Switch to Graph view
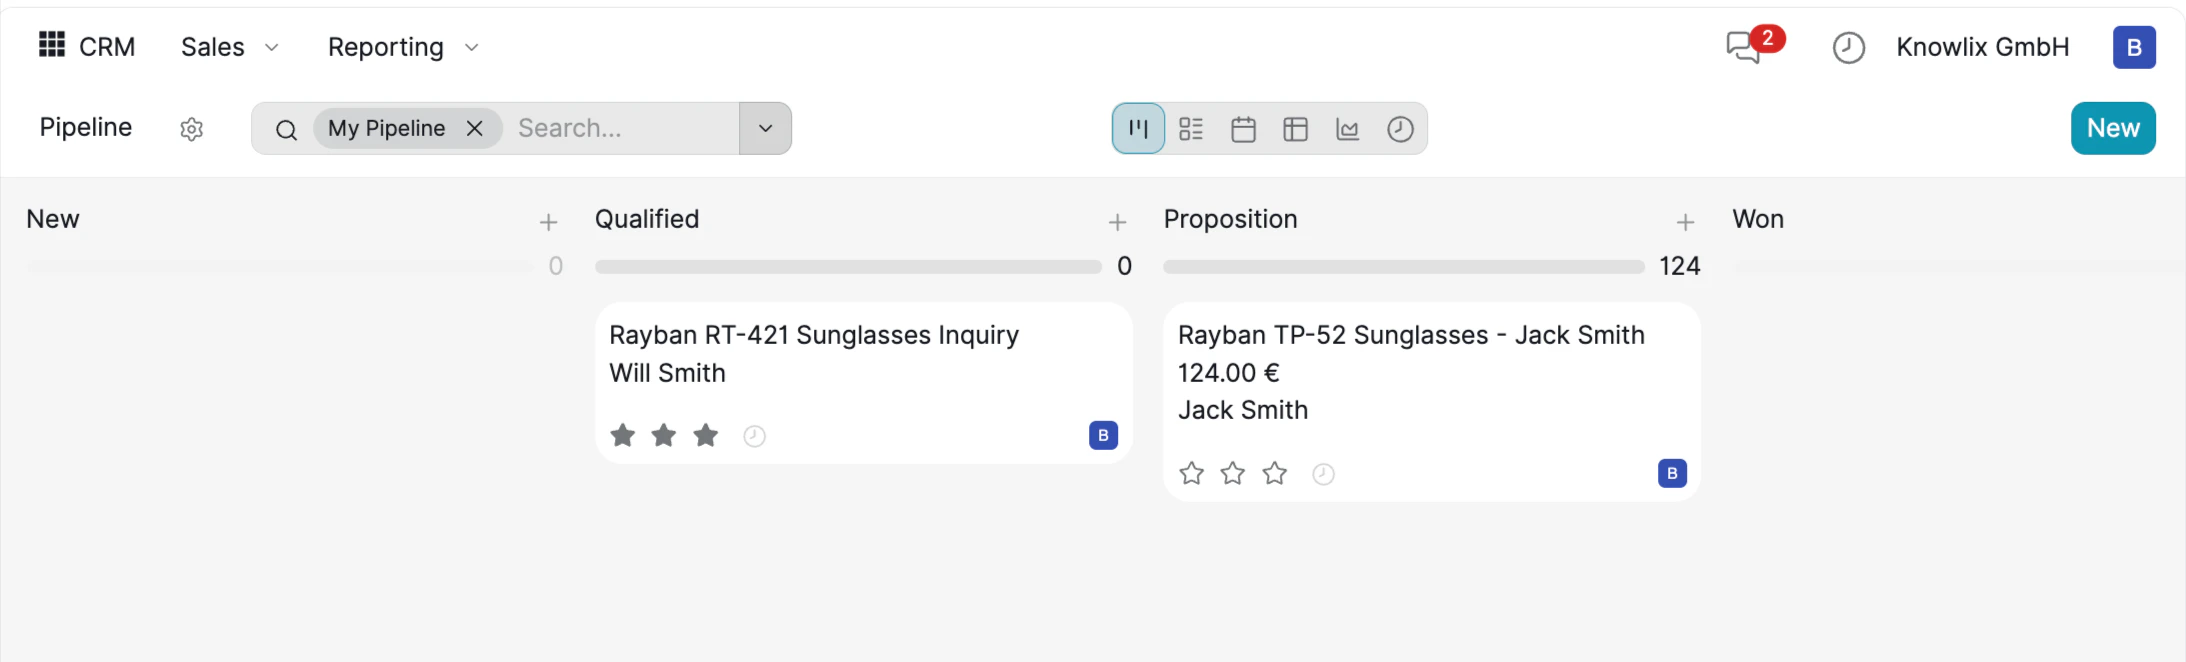The width and height of the screenshot is (2186, 662). (1347, 129)
